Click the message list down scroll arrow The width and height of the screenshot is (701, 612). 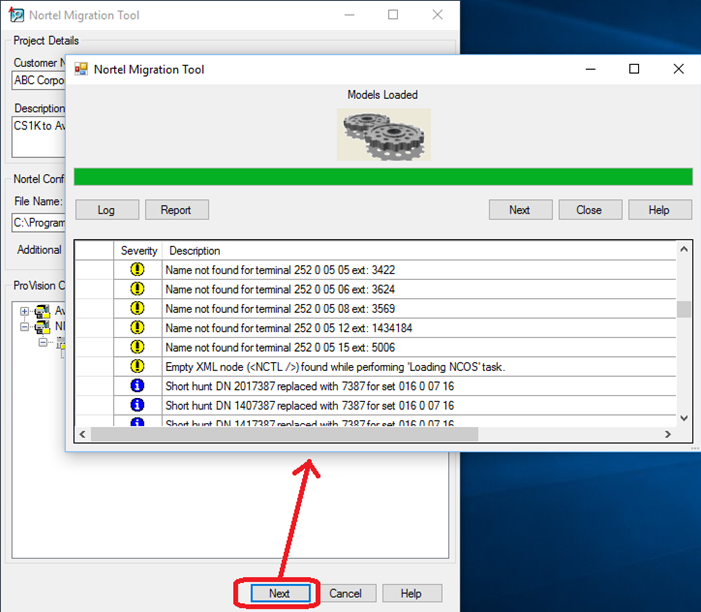[x=684, y=418]
